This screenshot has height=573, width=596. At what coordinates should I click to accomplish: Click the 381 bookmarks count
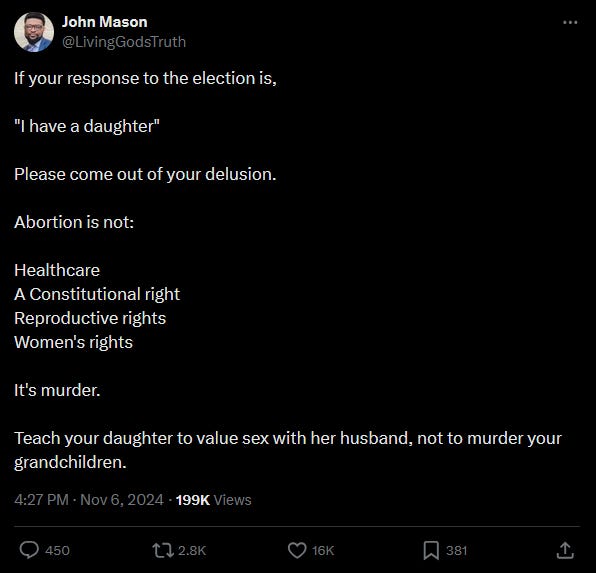[456, 551]
